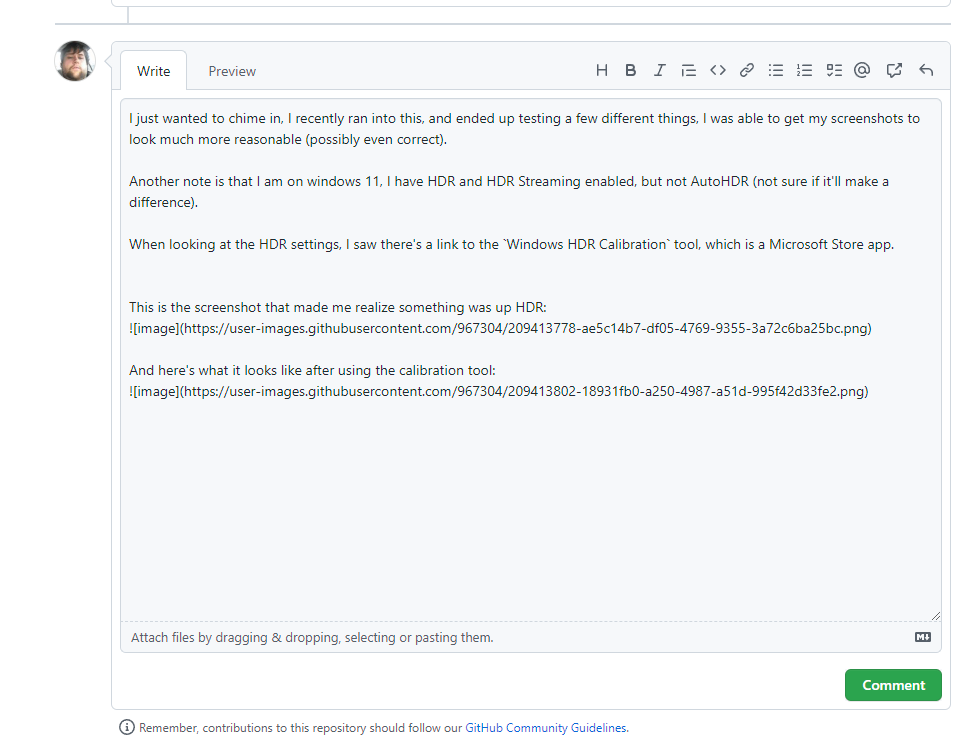Switch to the Preview tab
This screenshot has height=735, width=979.
pyautogui.click(x=231, y=70)
